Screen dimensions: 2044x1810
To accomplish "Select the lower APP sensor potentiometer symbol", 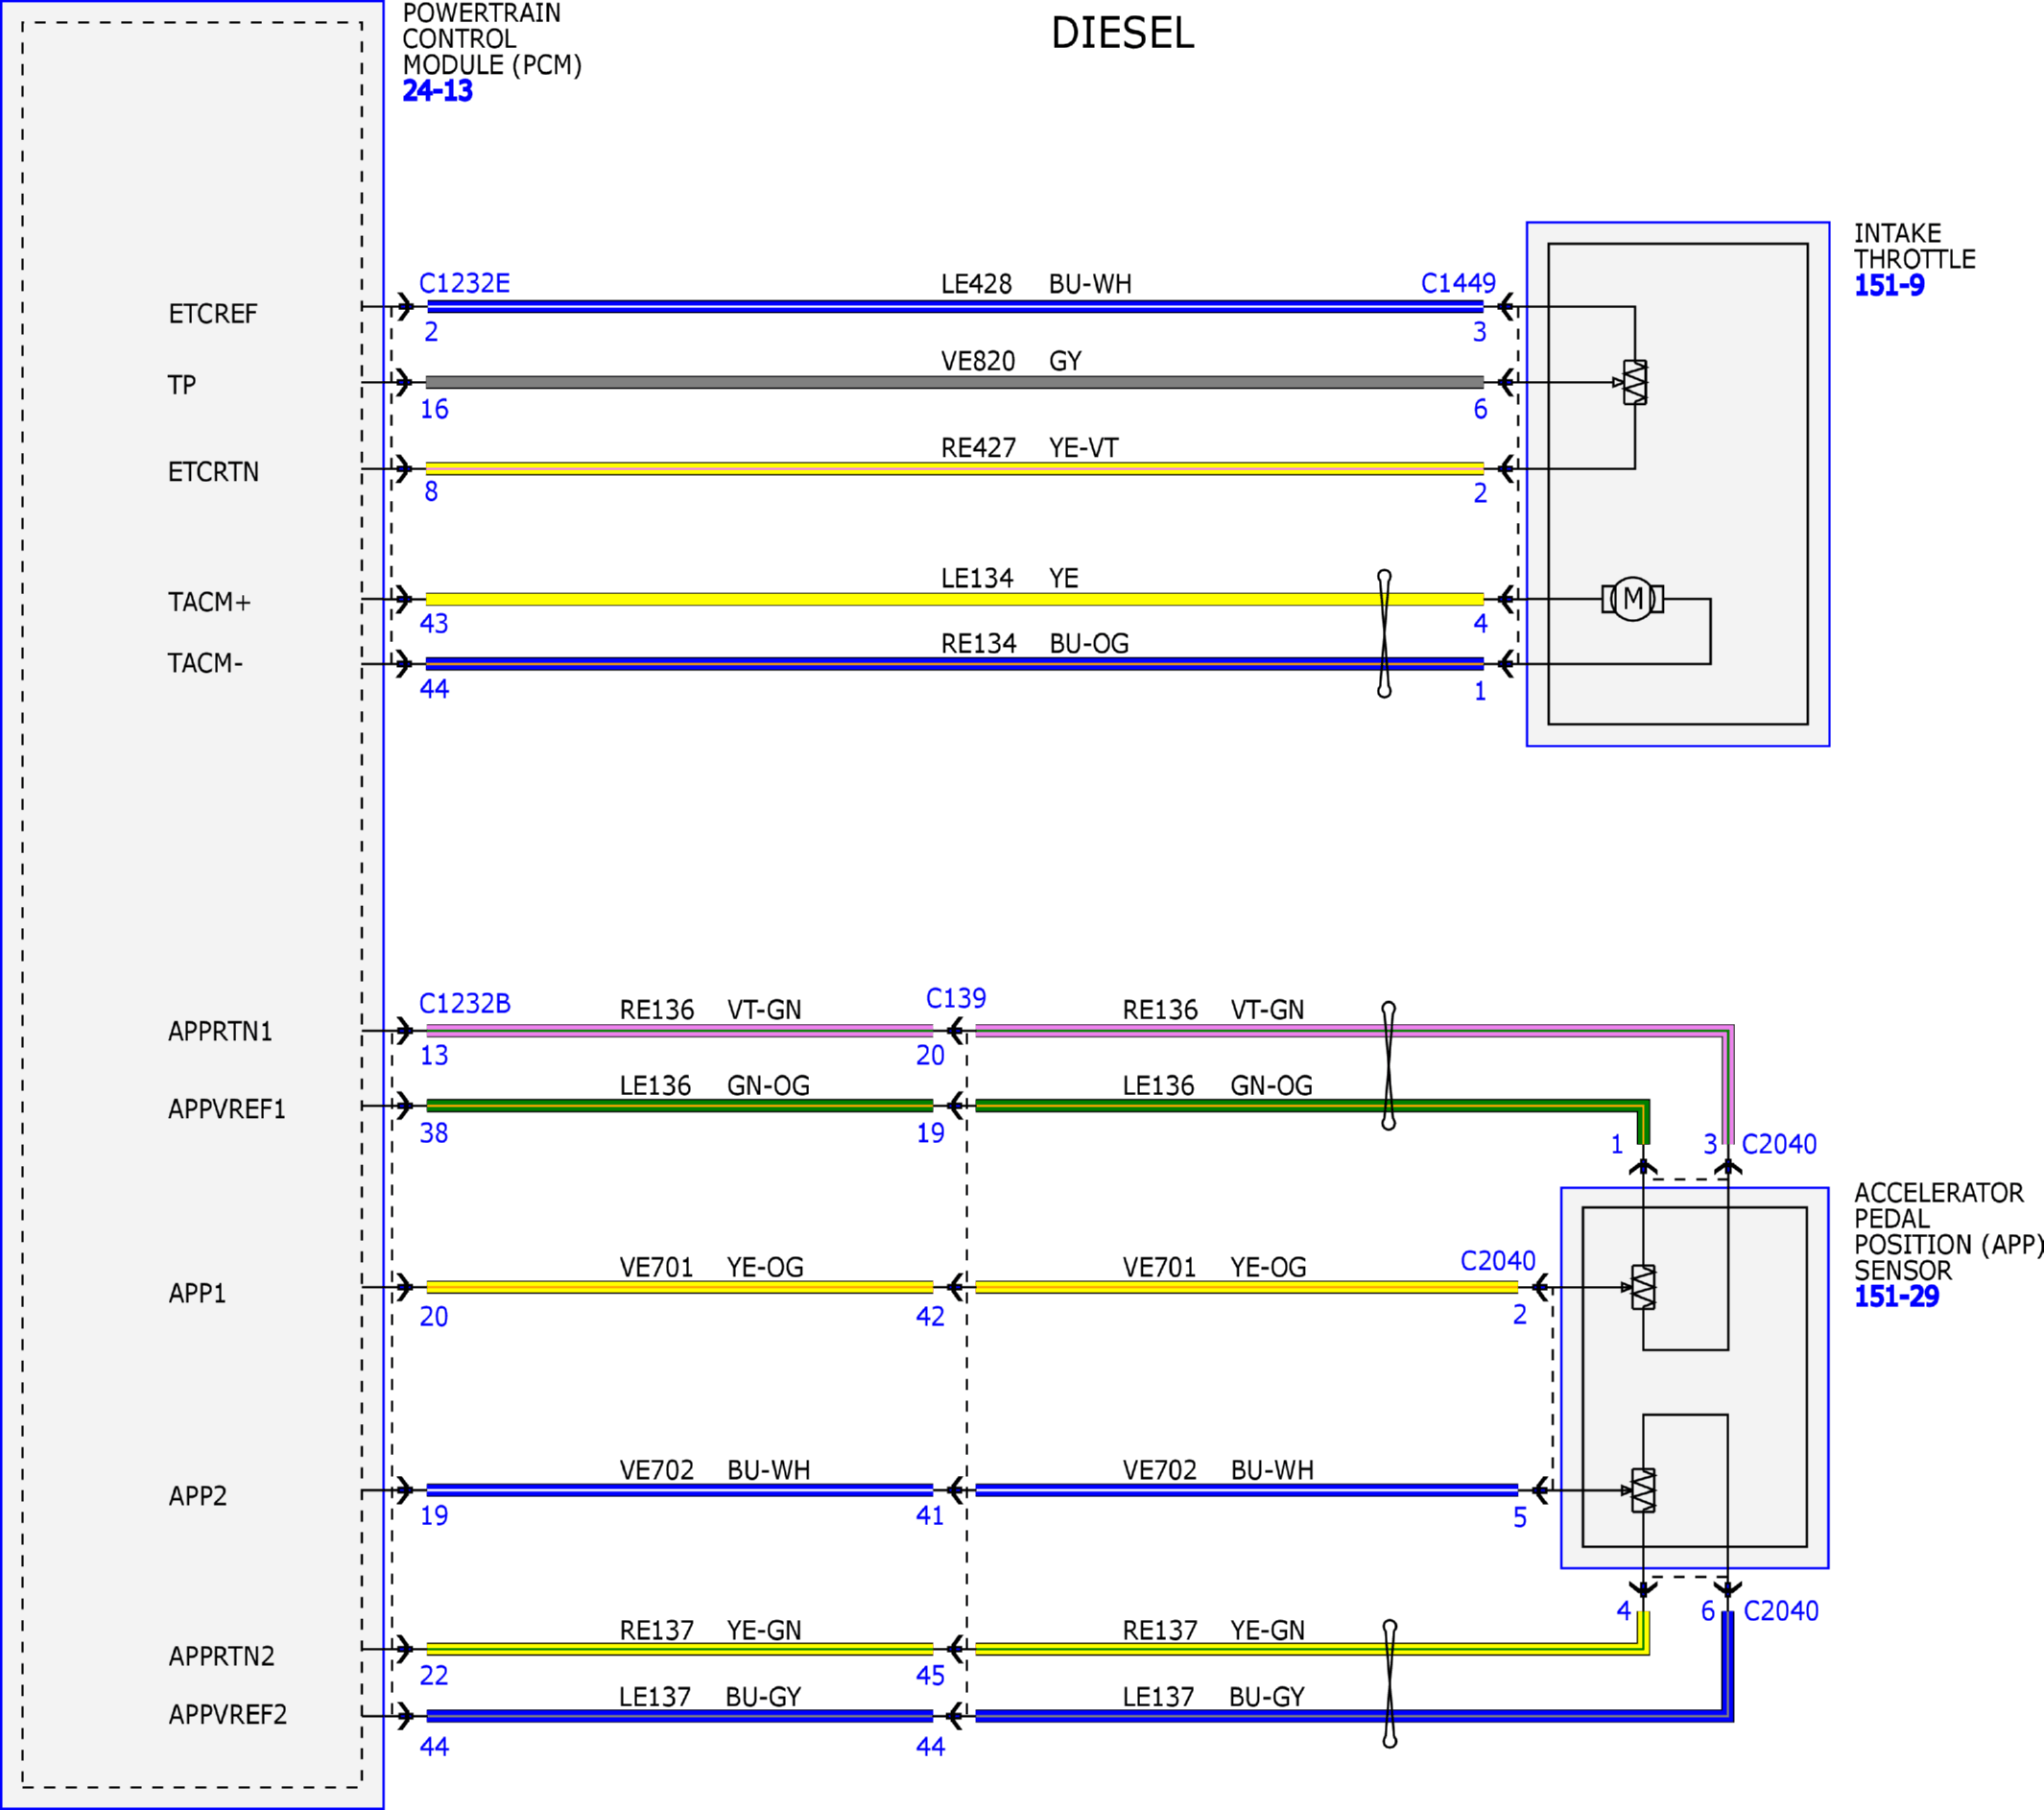I will 1642,1490.
